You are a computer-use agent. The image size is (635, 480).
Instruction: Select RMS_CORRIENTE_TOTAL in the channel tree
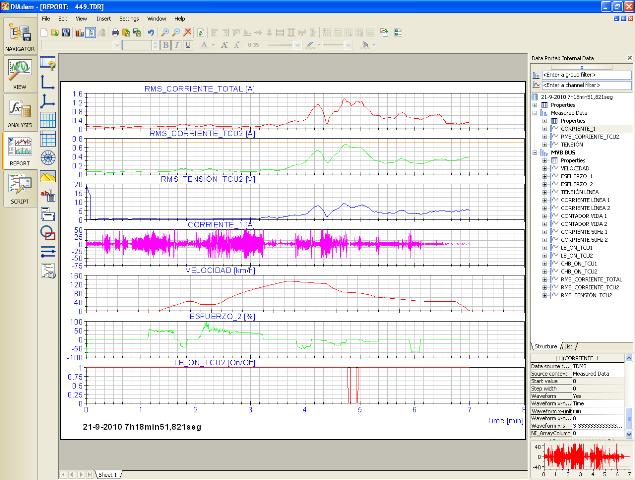click(591, 279)
